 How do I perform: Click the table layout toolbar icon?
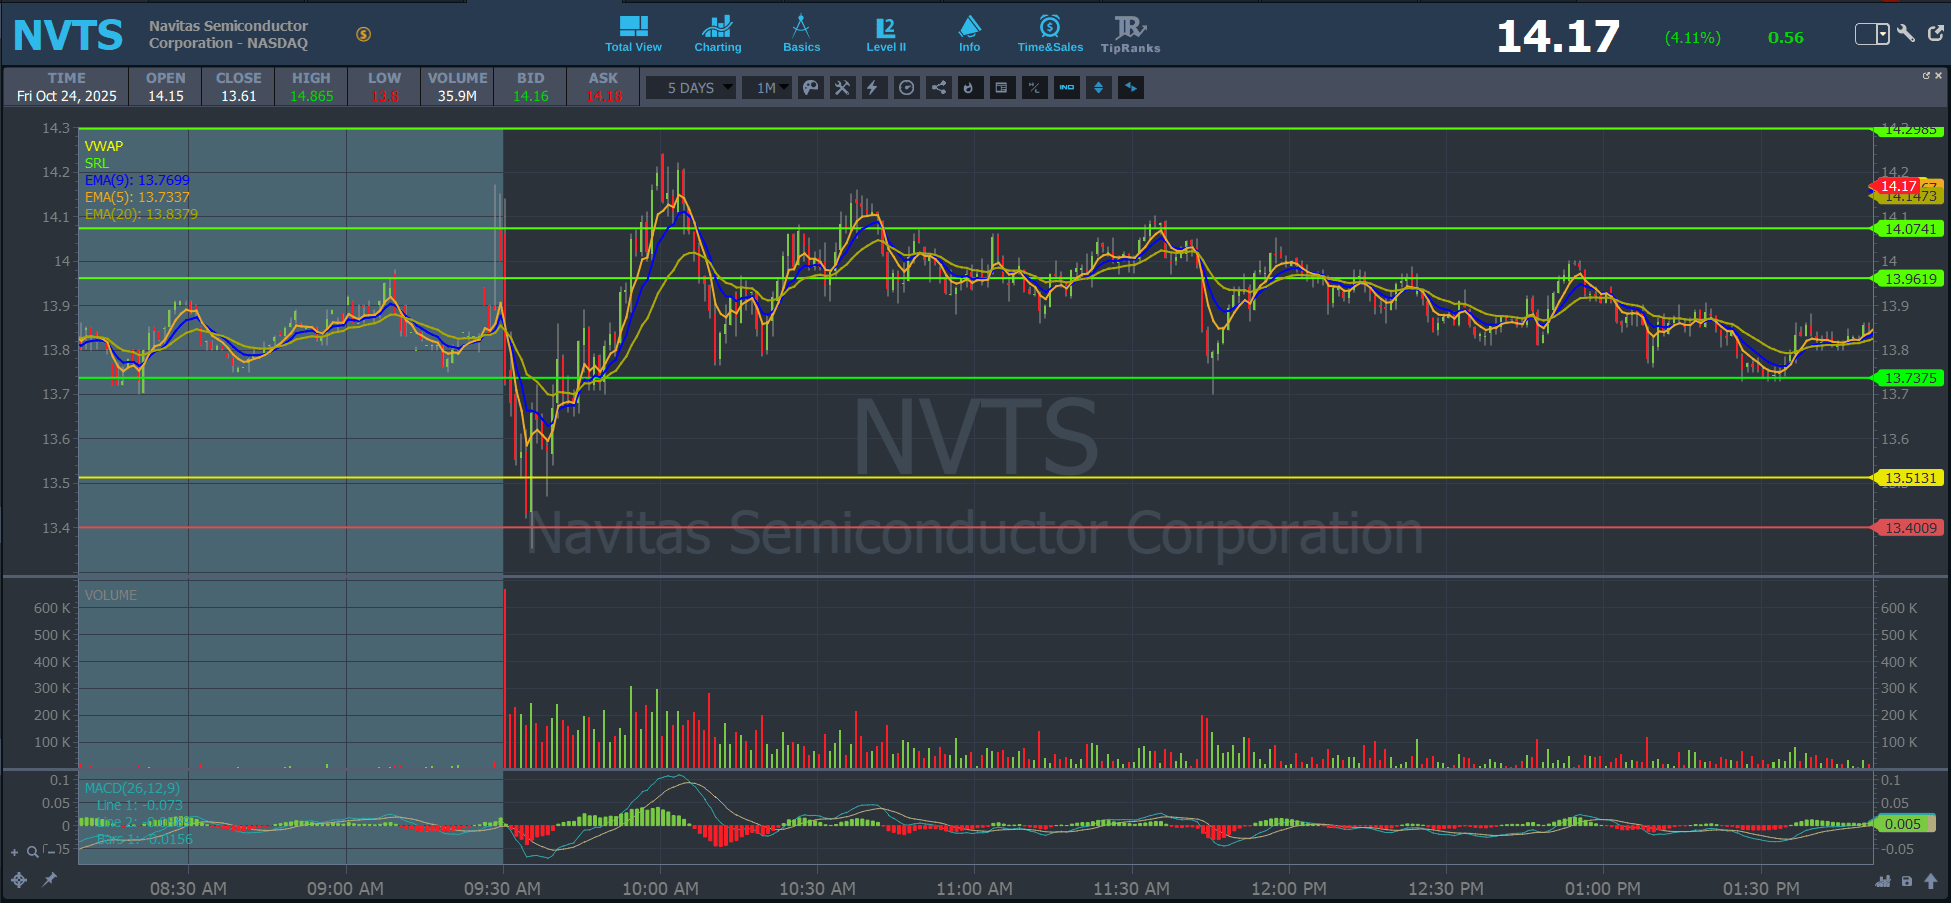pos(1001,88)
